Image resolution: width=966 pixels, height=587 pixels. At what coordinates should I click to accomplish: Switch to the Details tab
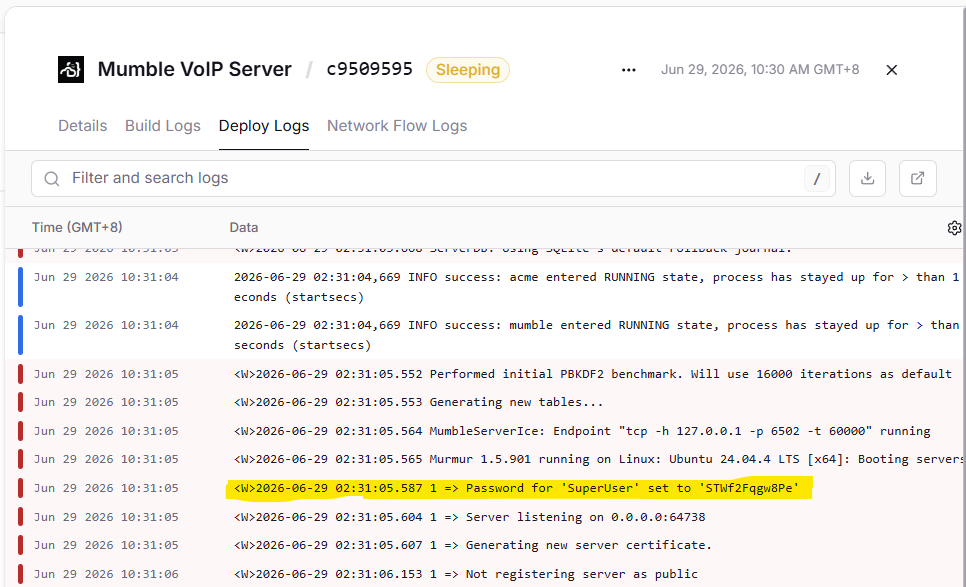click(83, 126)
